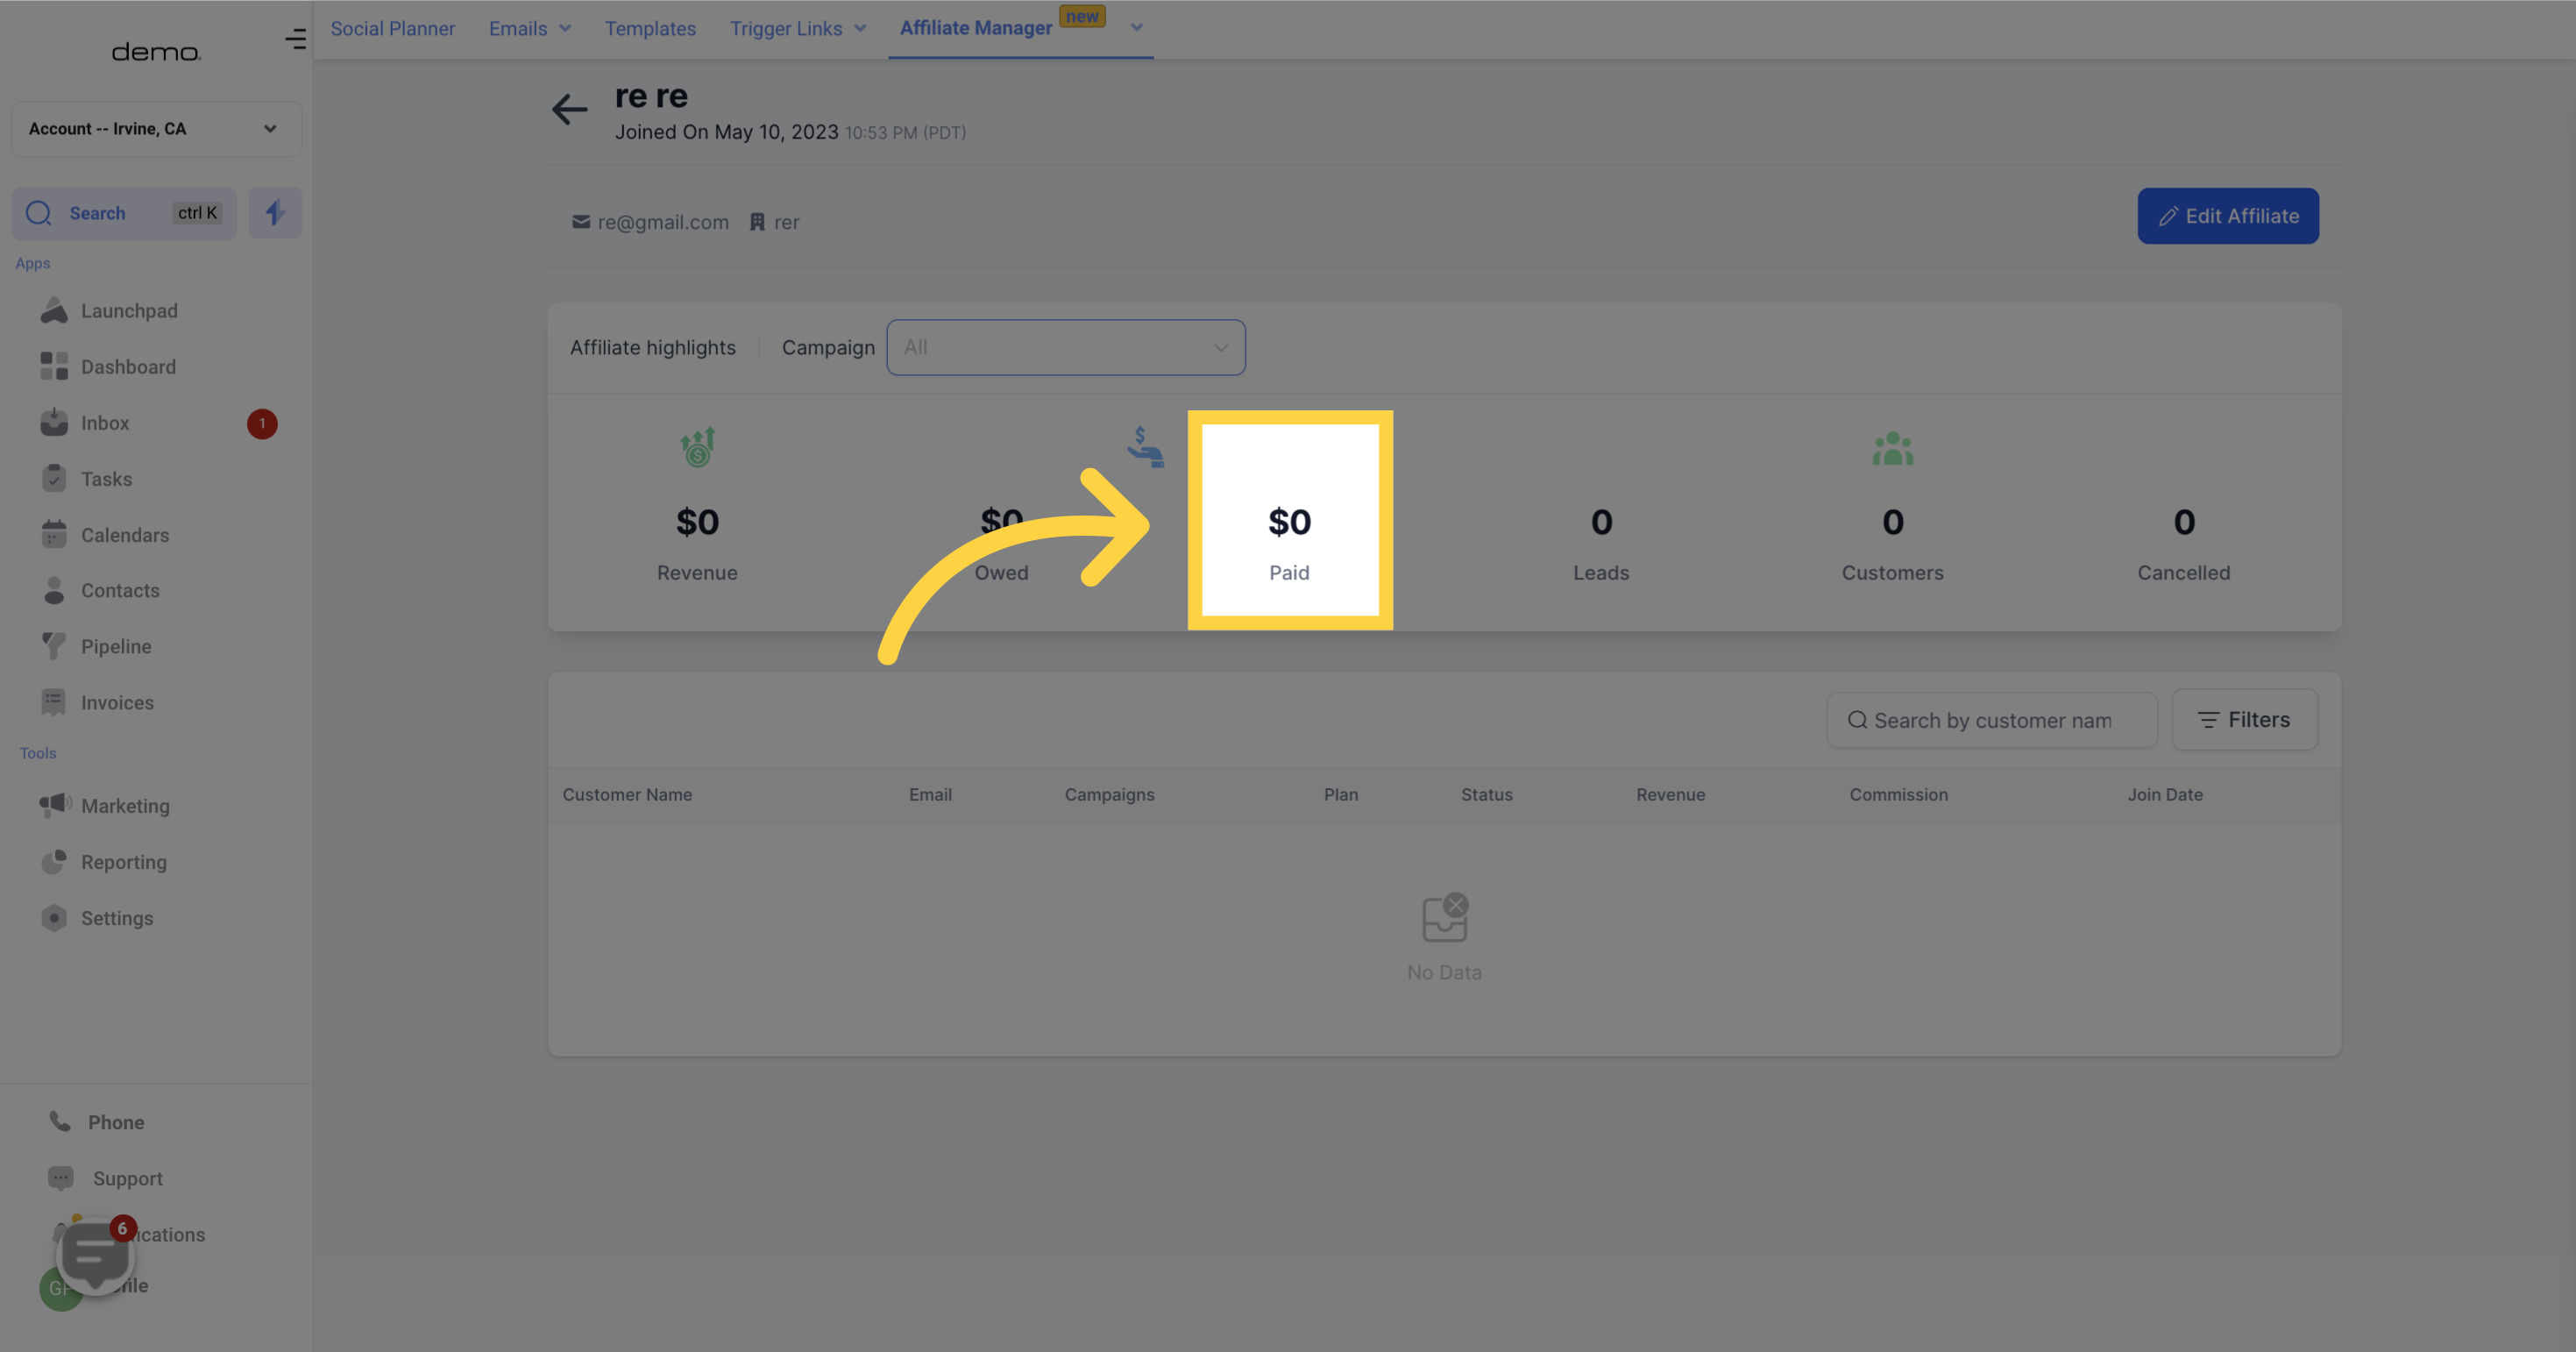Open the Pipeline funnel item

point(116,647)
